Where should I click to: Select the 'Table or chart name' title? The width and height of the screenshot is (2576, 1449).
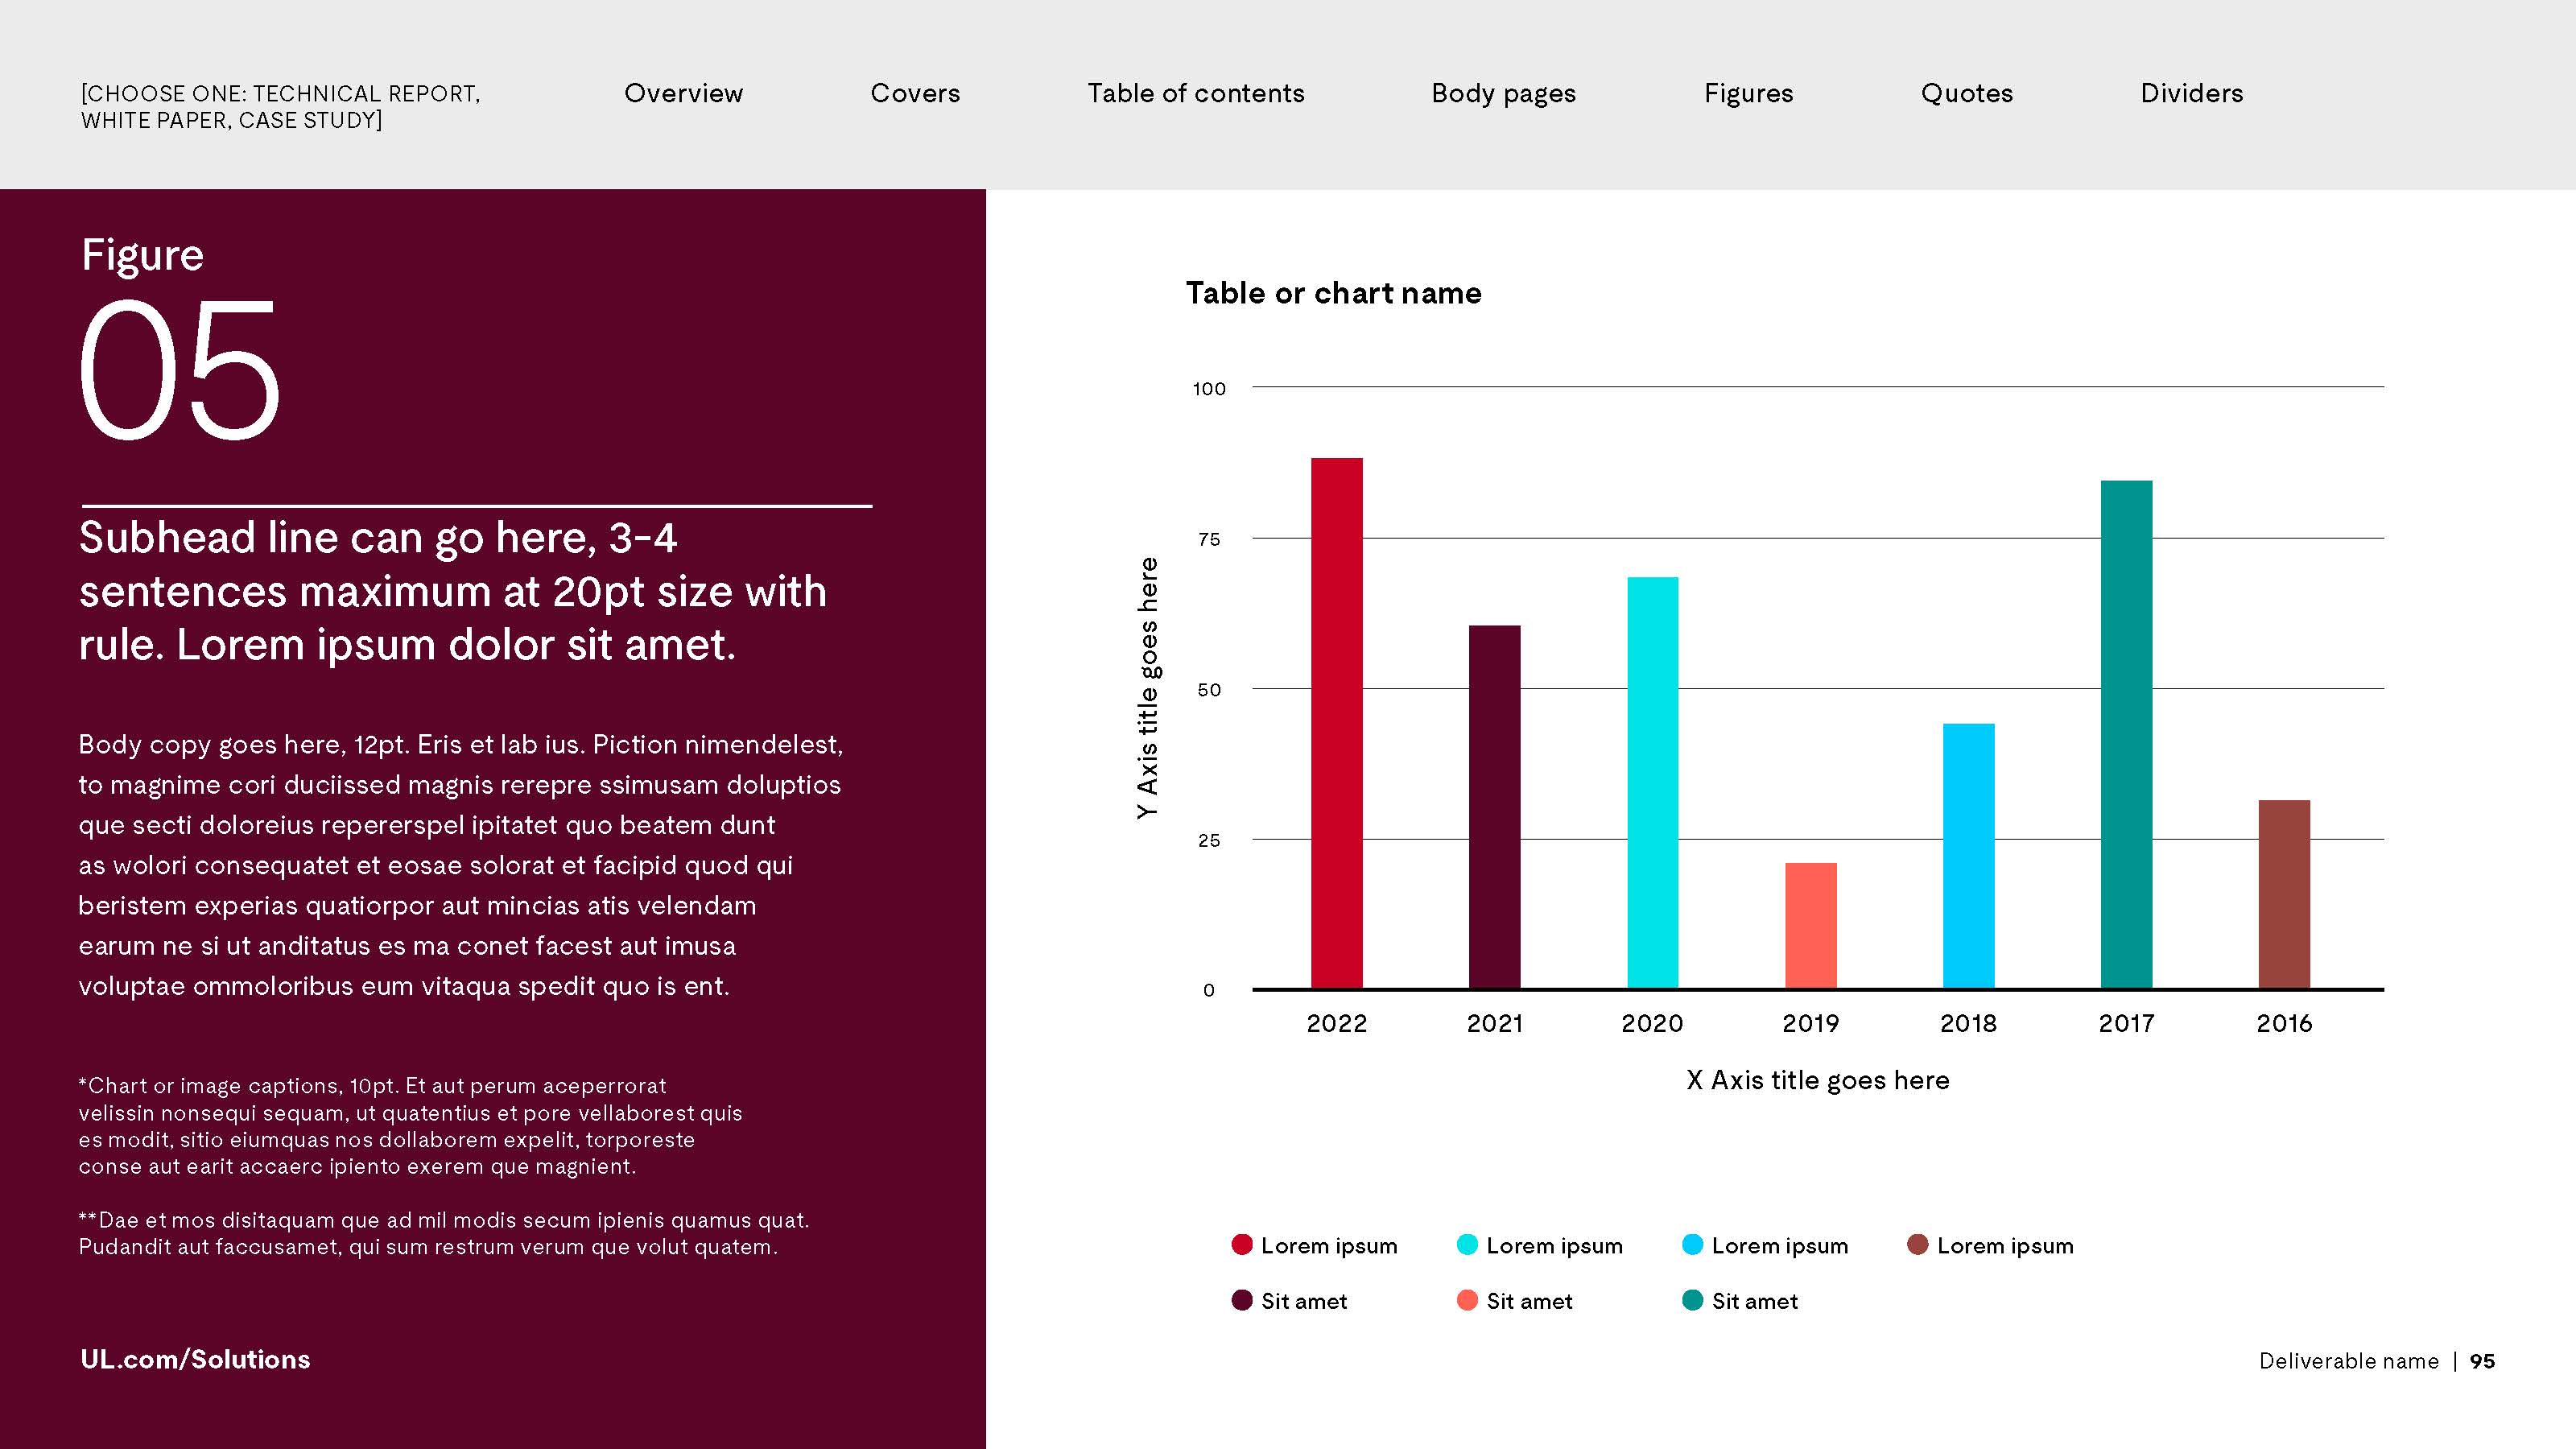pyautogui.click(x=1333, y=293)
